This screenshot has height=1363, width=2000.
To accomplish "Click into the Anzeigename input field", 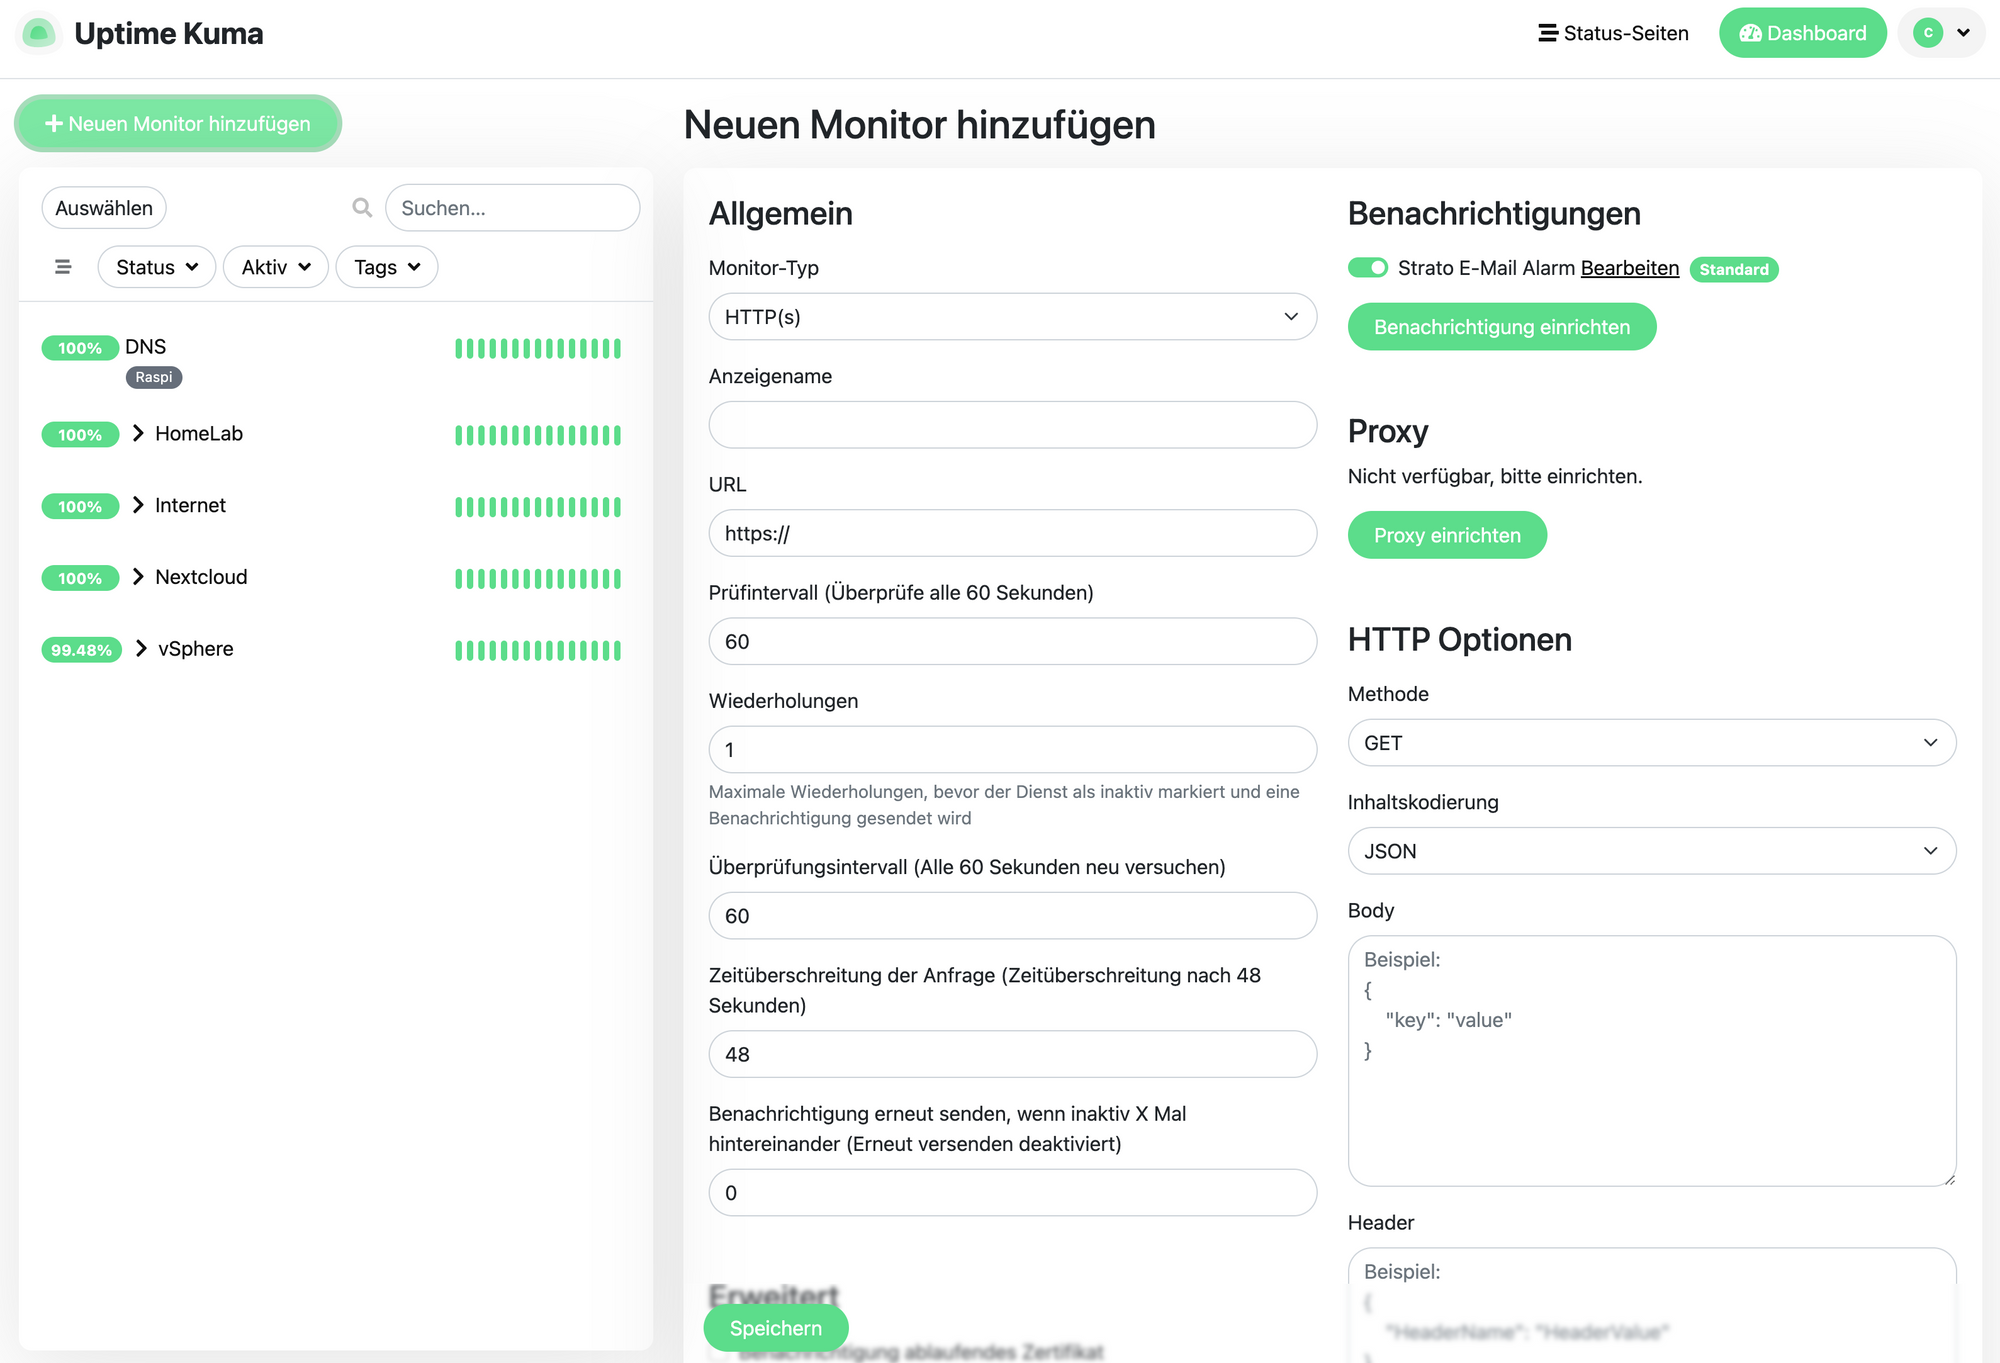I will pyautogui.click(x=1012, y=425).
